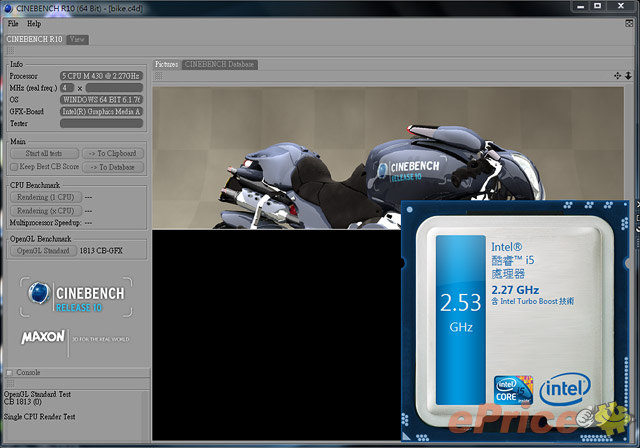Run OpenGL Standard benchmark
Screen dimensions: 640x448
pos(43,251)
